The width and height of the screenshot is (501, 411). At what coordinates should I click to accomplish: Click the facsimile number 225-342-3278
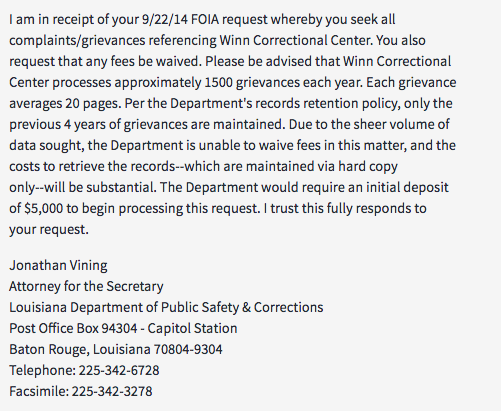[112, 391]
